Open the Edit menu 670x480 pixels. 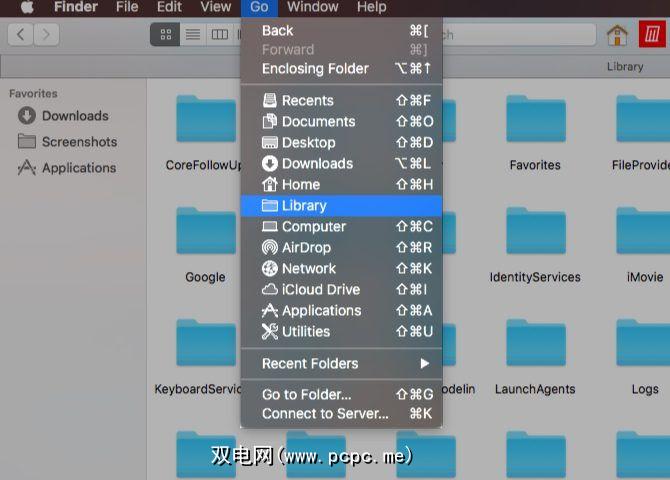[169, 7]
